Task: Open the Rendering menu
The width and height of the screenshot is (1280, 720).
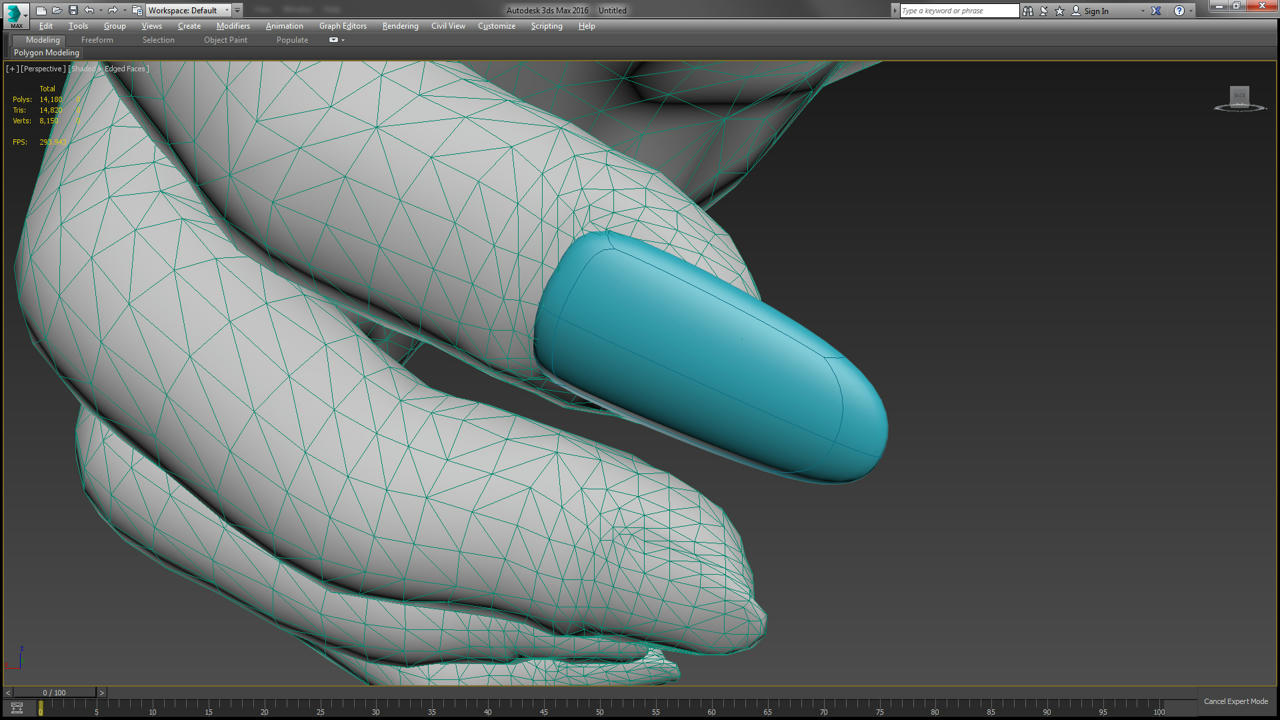Action: pyautogui.click(x=400, y=26)
